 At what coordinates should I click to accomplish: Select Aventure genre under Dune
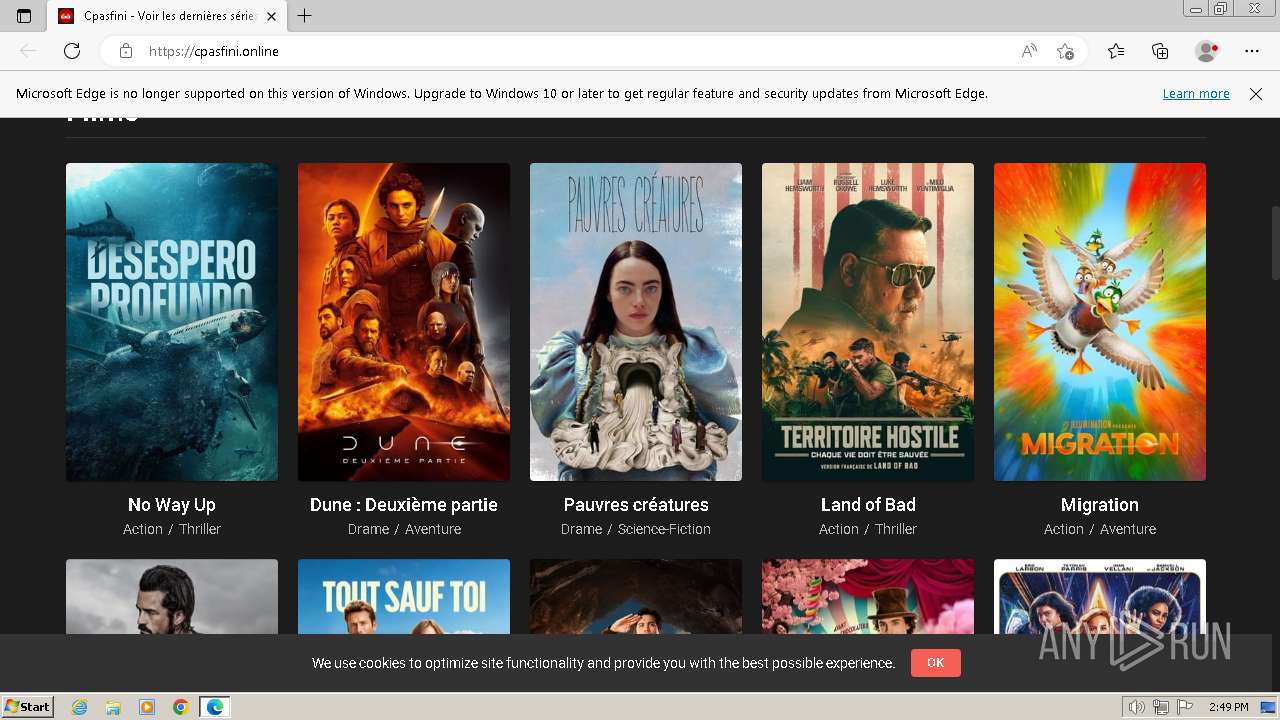[x=433, y=529]
